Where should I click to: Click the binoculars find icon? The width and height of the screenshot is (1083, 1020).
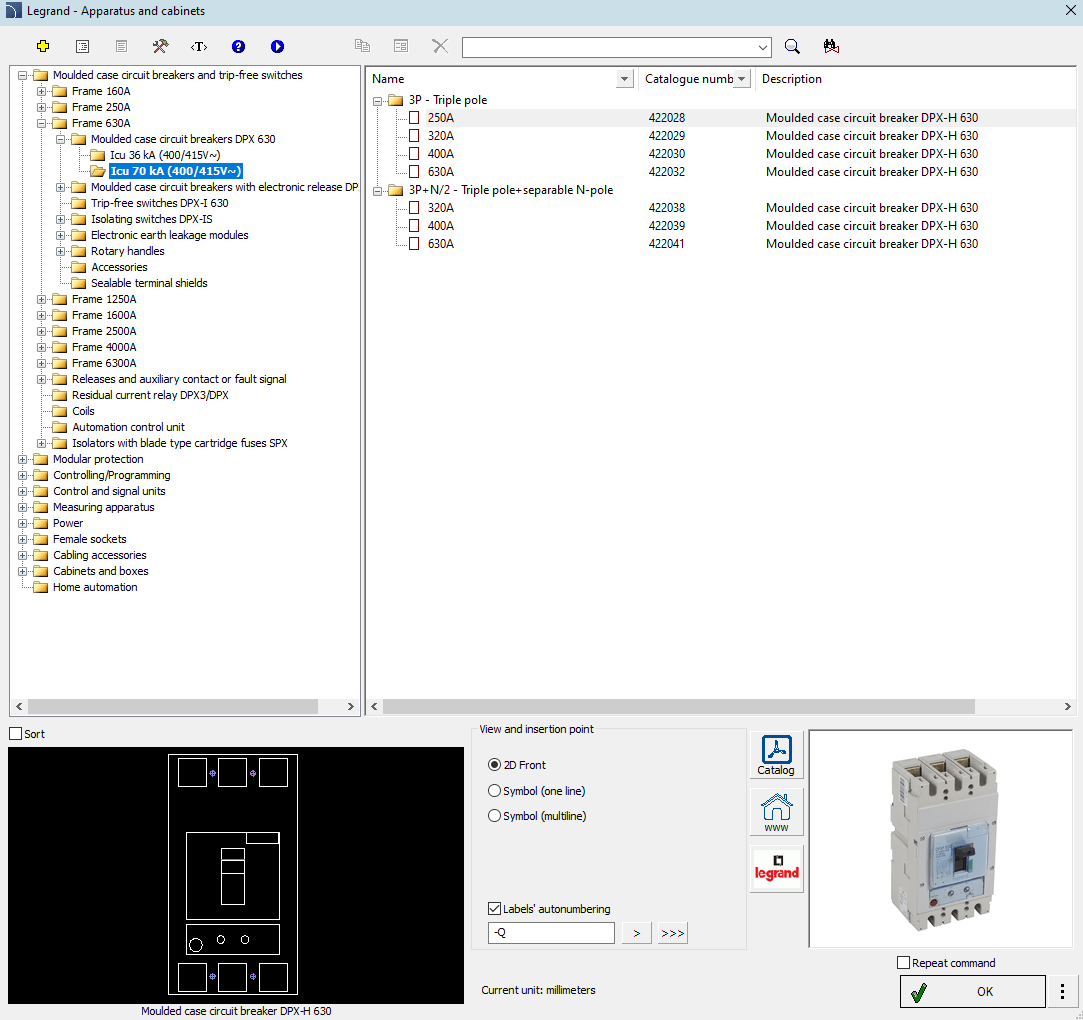(x=831, y=46)
